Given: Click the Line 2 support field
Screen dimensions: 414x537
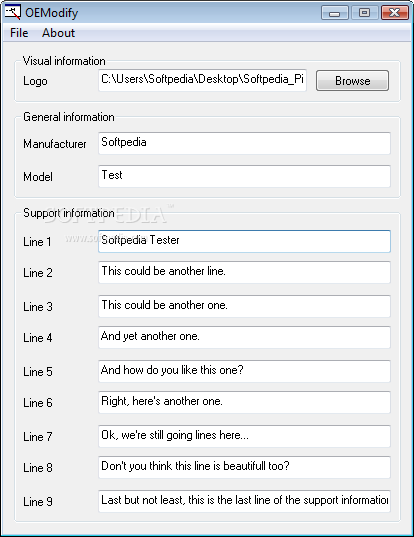Looking at the screenshot, I should [244, 272].
